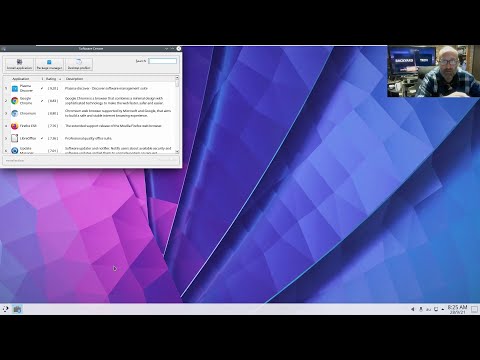Screen dimensions: 480x360
Task: Toggle installed checkmark for LibreOffice
Action: click(42, 138)
